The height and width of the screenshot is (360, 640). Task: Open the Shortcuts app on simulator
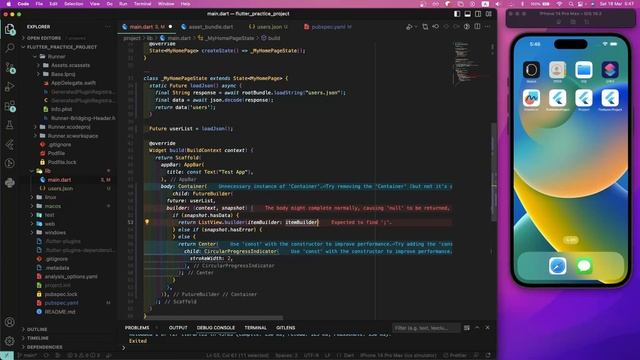610,70
